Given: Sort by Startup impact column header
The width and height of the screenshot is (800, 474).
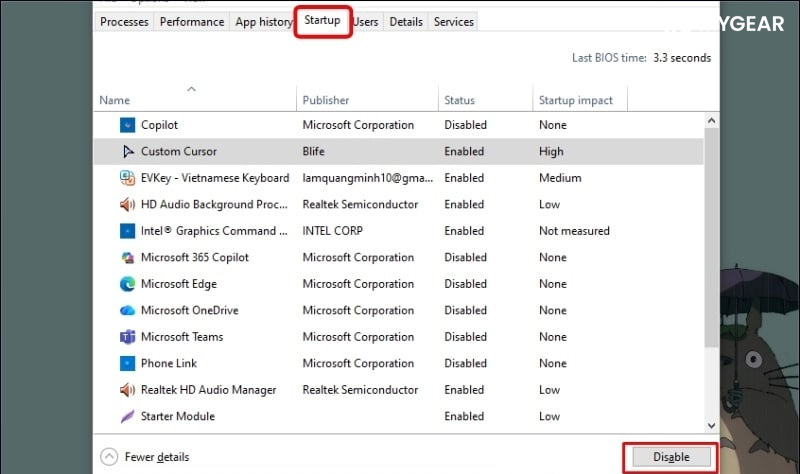Looking at the screenshot, I should pyautogui.click(x=578, y=100).
